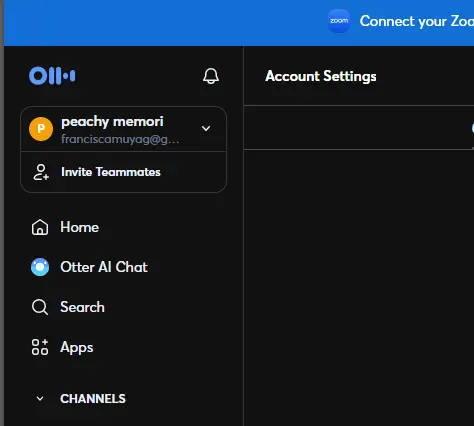Viewport: 474px width, 426px height.
Task: Click the CHANNELS section header
Action: (x=93, y=399)
